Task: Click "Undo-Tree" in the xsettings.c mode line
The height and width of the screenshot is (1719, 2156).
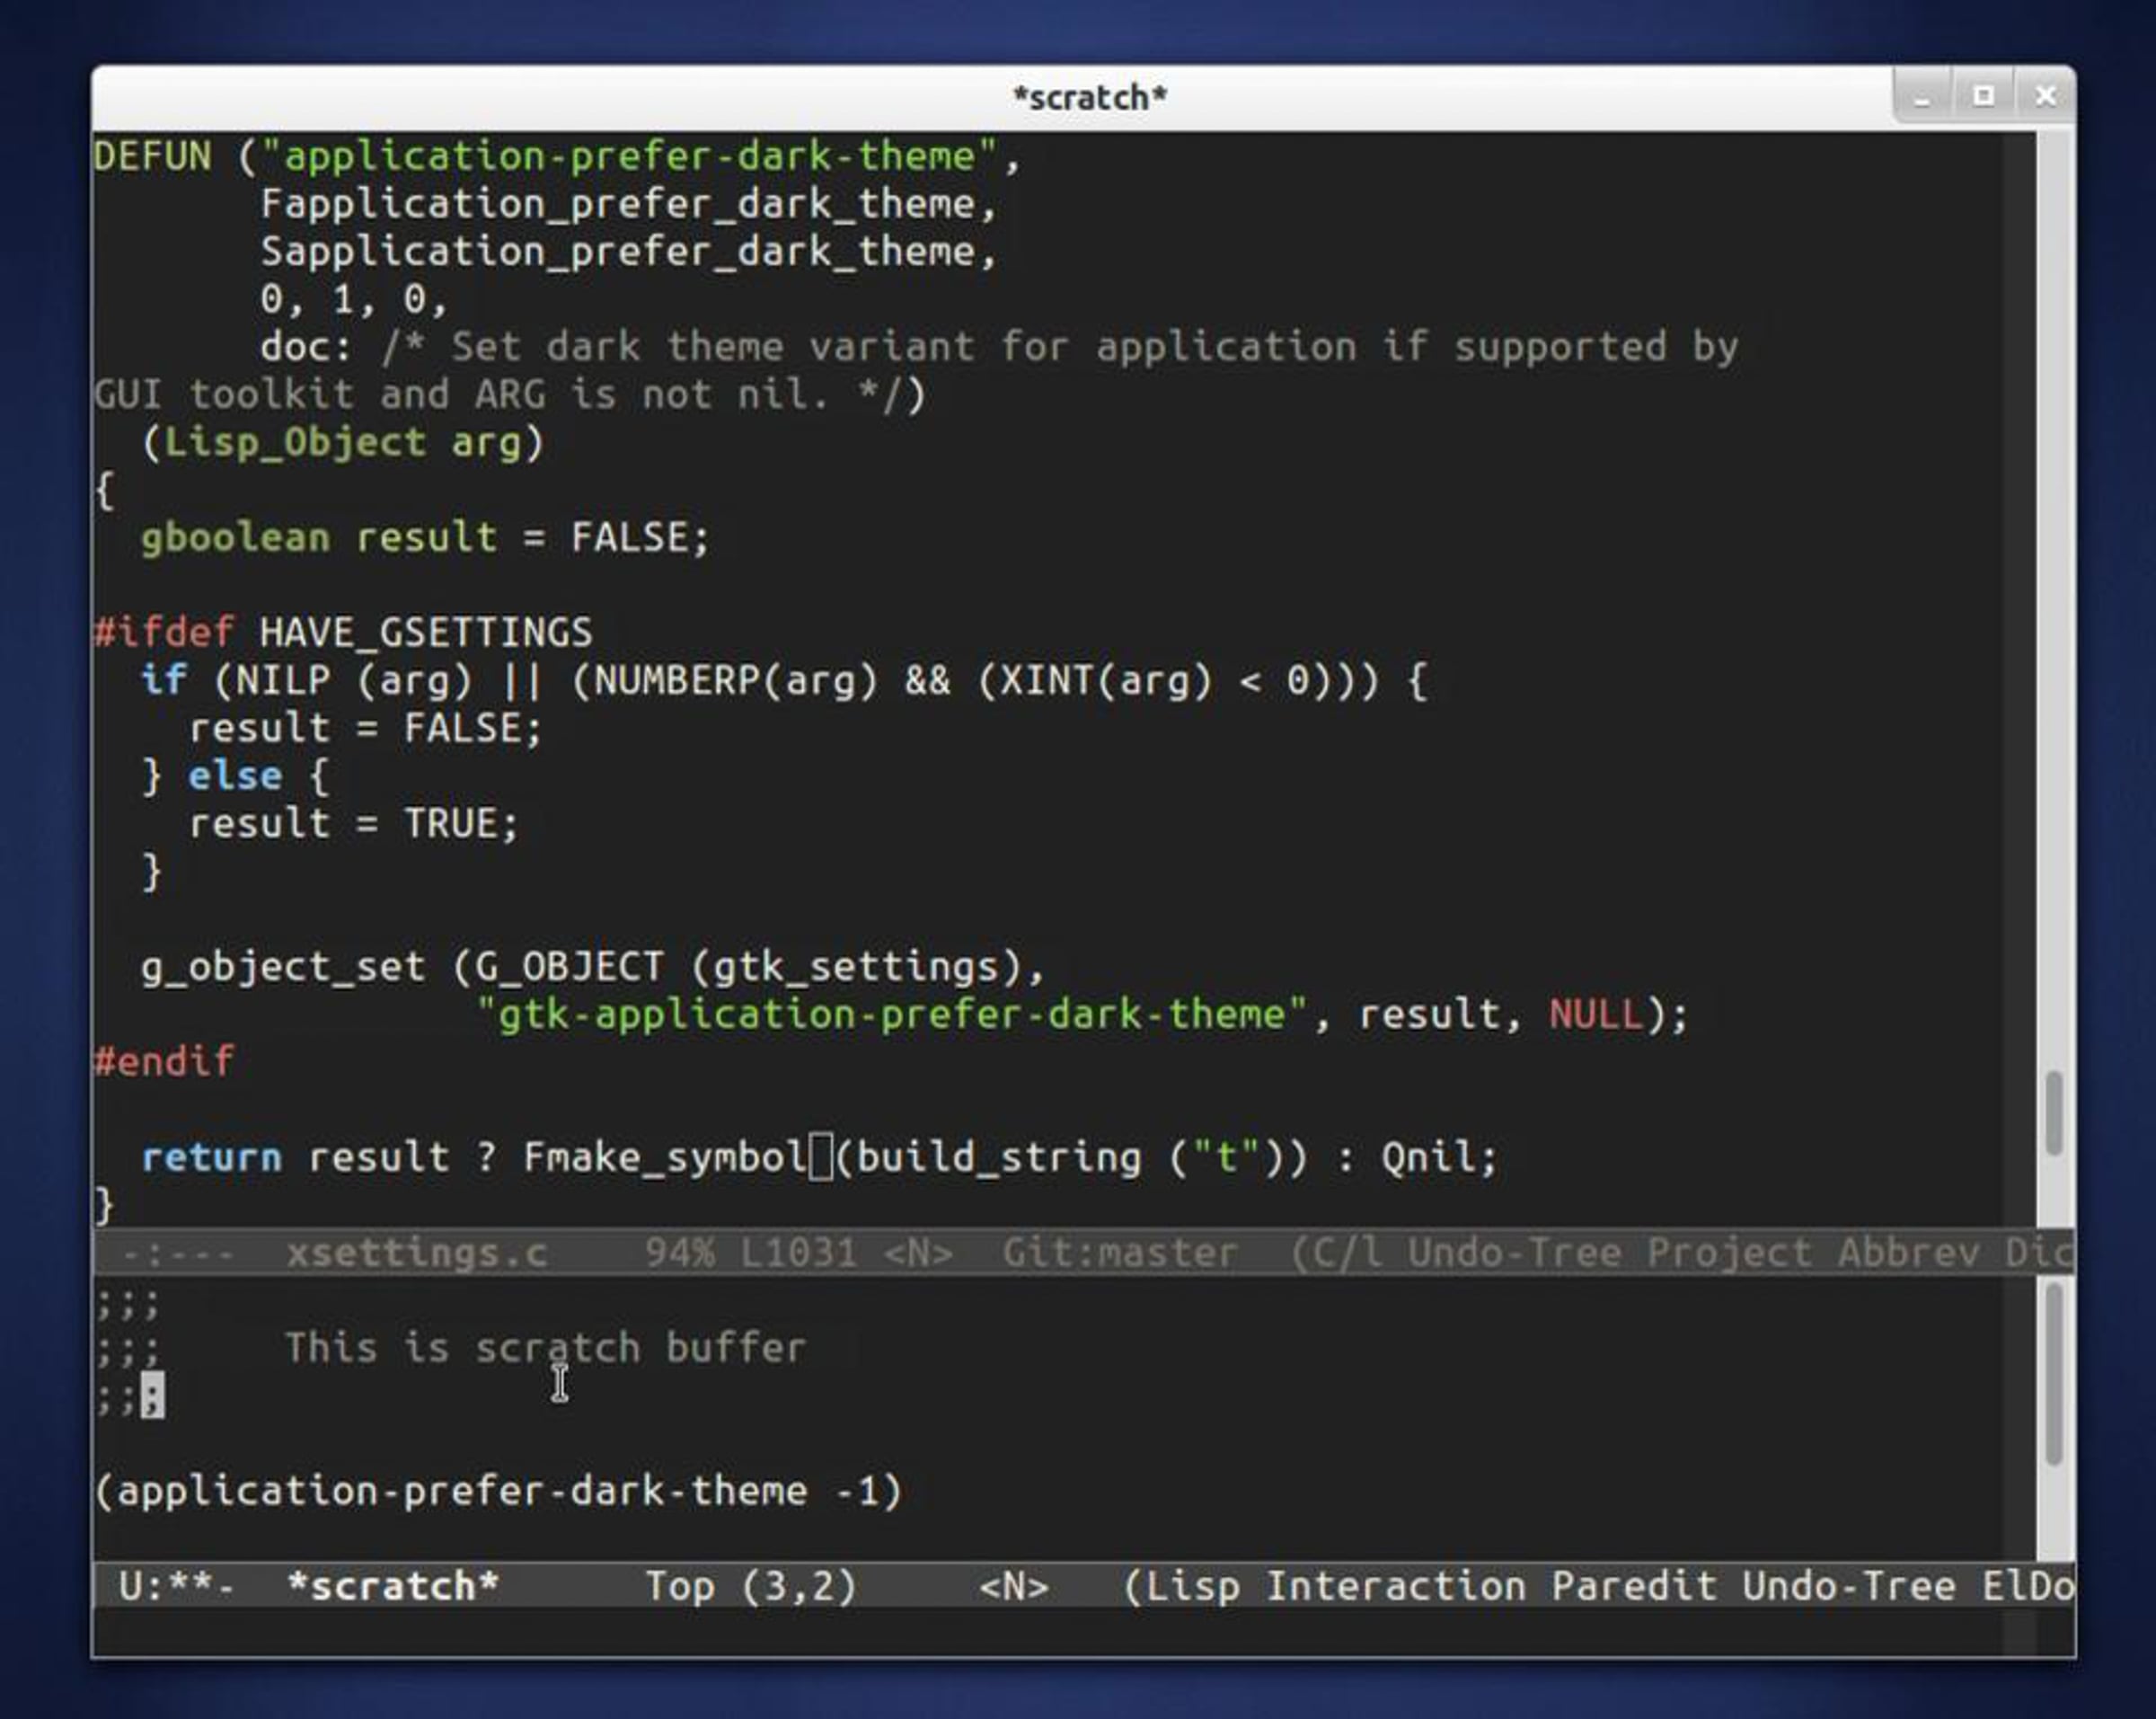Action: point(1513,1252)
